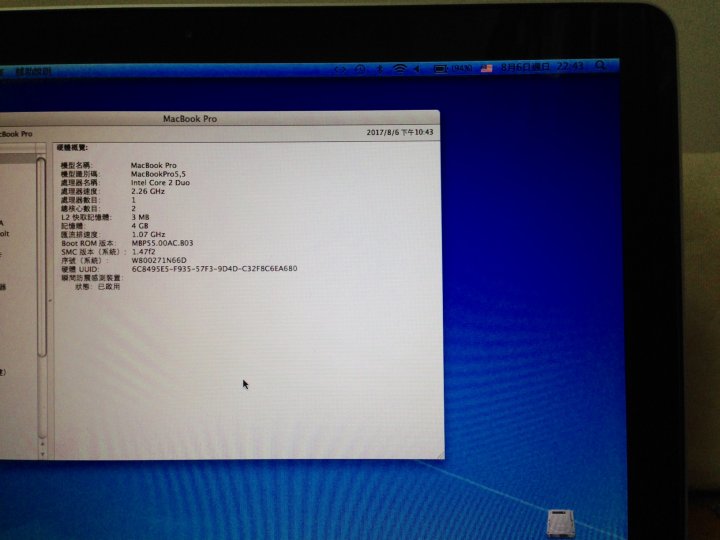Click the battery percentage (94%) text
Viewport: 720px width, 540px height.
(x=461, y=68)
